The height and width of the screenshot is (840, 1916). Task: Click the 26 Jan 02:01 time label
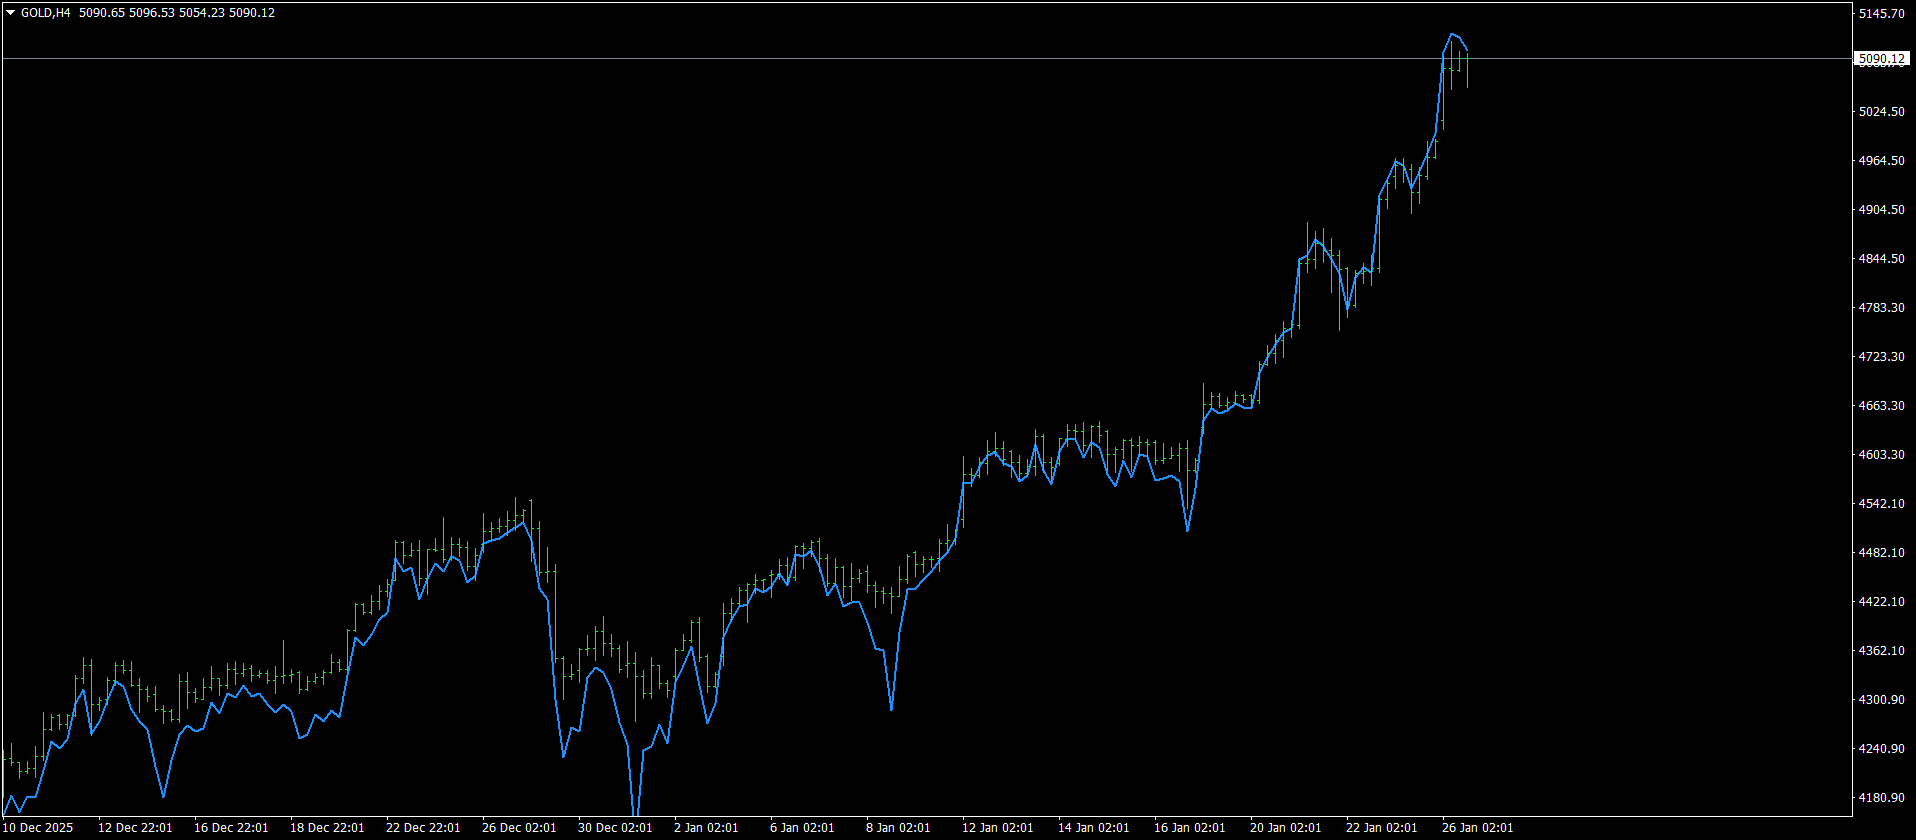[x=1477, y=828]
